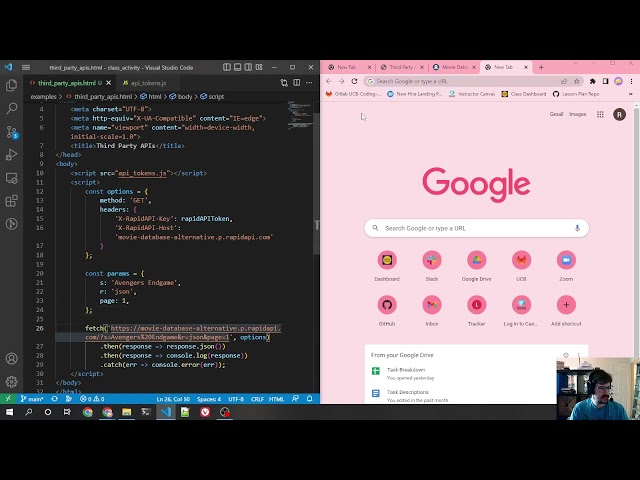Open the Search view in VS Code
Viewport: 640px width, 480px height.
tap(11, 108)
